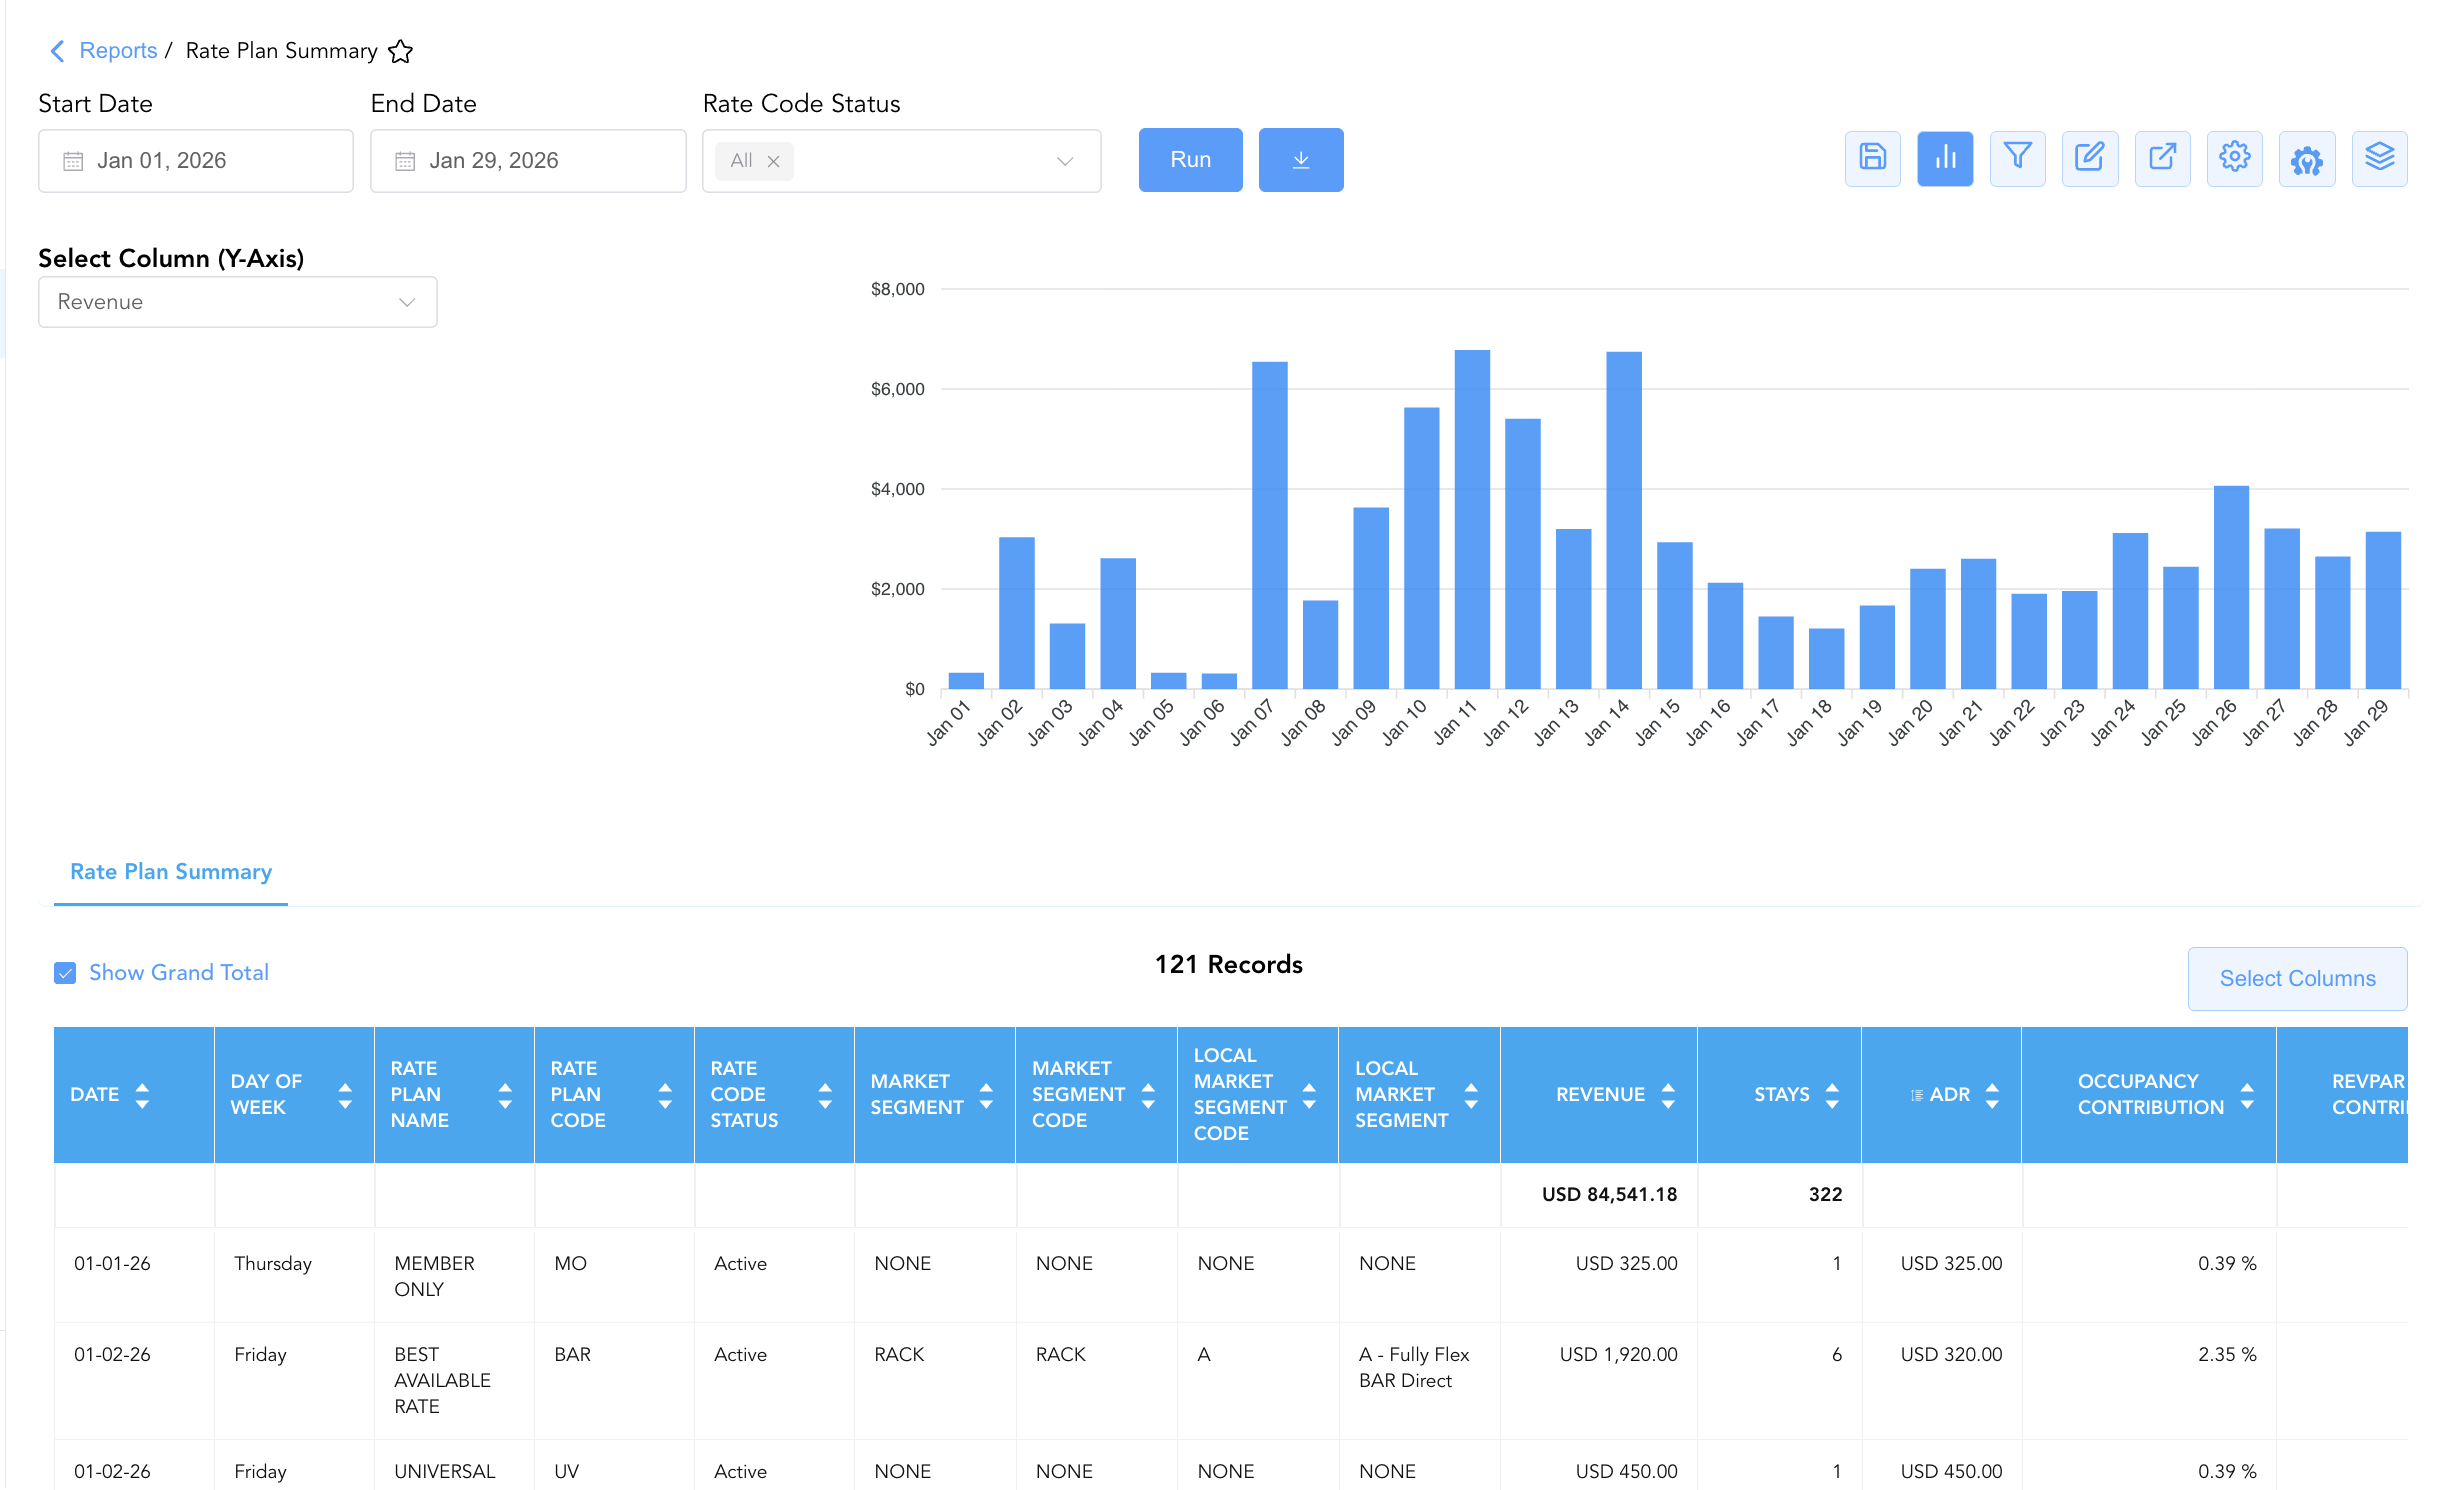
Task: Sort by Rate Code Status arrows
Action: click(825, 1095)
